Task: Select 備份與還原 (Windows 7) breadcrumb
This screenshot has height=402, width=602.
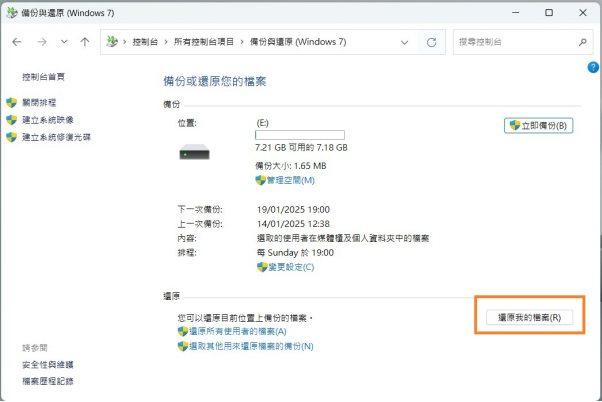Action: coord(298,42)
